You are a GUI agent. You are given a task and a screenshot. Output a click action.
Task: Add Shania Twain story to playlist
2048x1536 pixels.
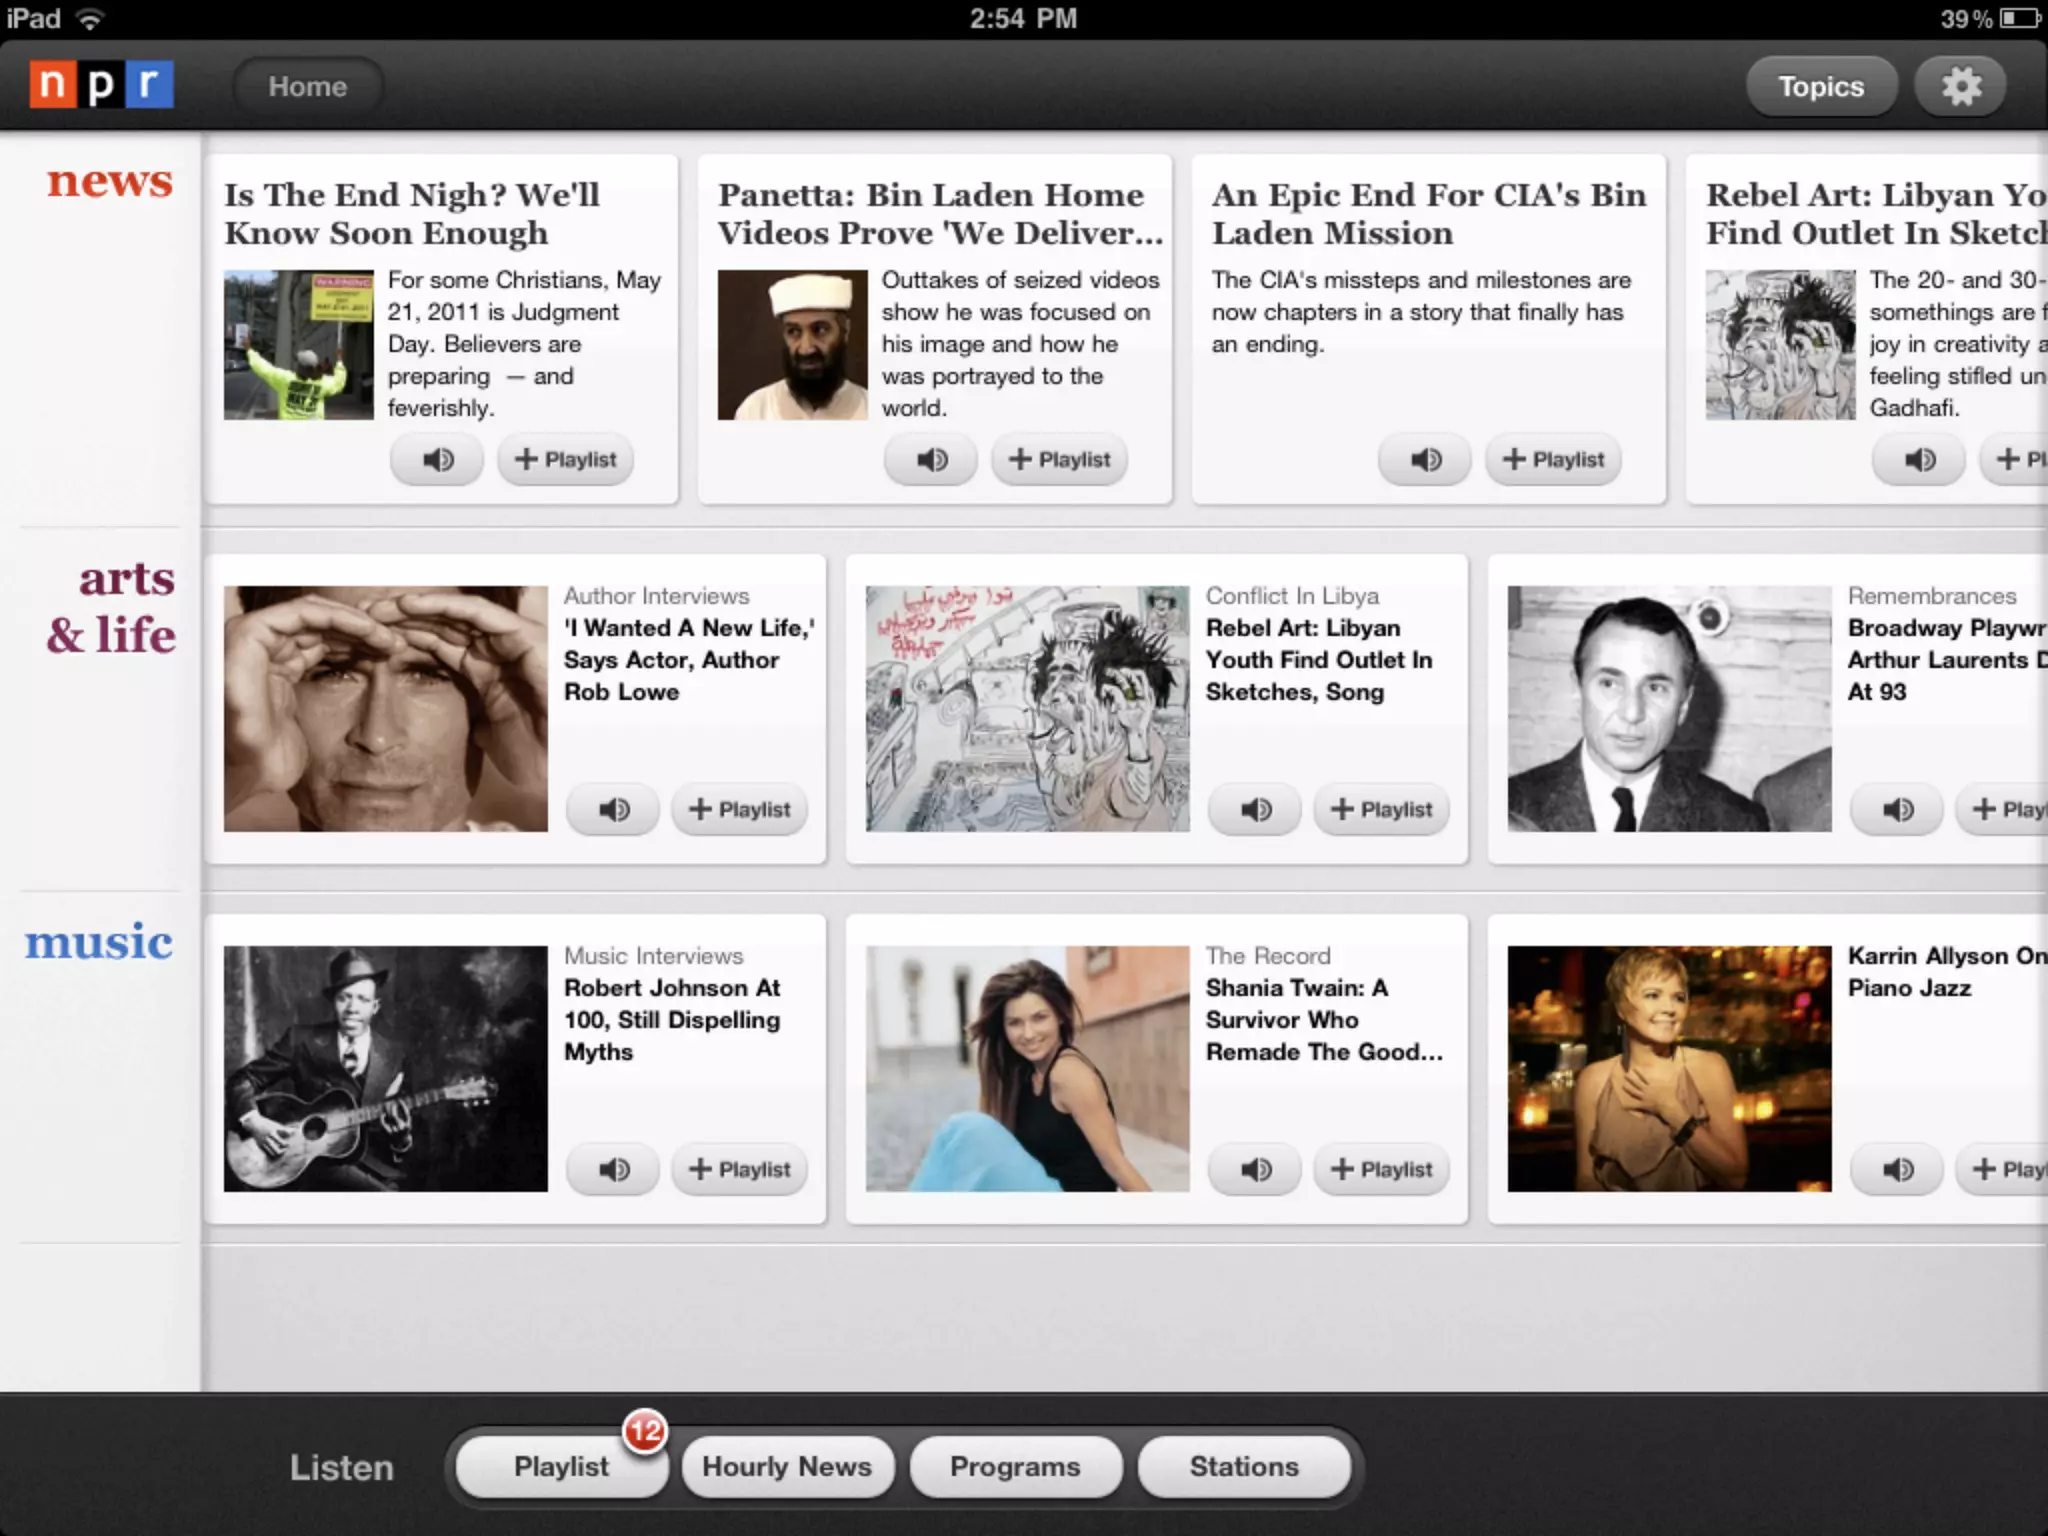pyautogui.click(x=1382, y=1170)
